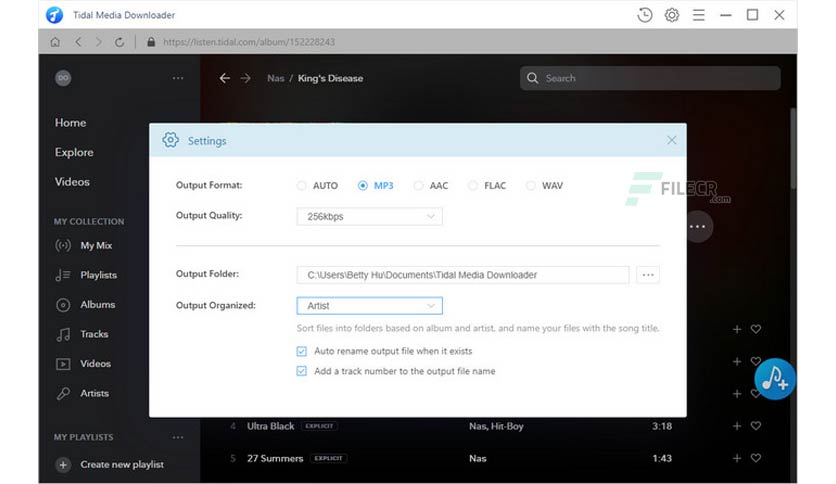Open My Playlists options ellipsis

178,437
